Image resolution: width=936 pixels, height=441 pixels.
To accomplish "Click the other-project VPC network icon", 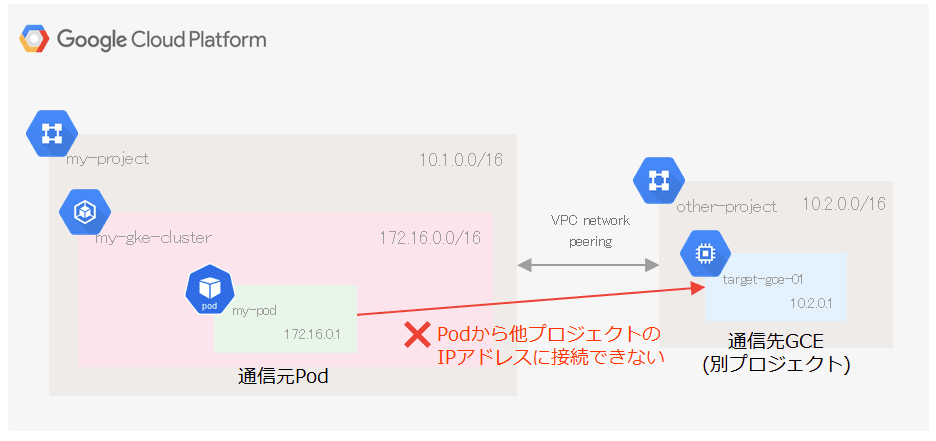I will 658,180.
